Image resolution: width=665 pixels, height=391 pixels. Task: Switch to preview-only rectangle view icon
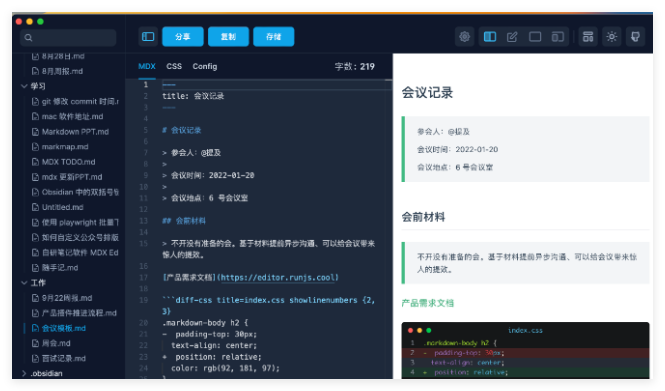pyautogui.click(x=535, y=36)
